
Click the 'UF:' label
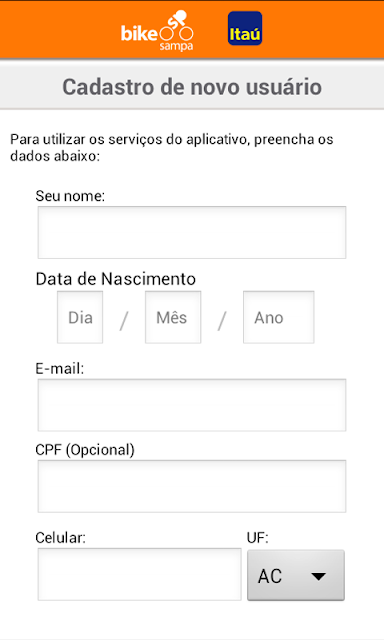point(257,538)
